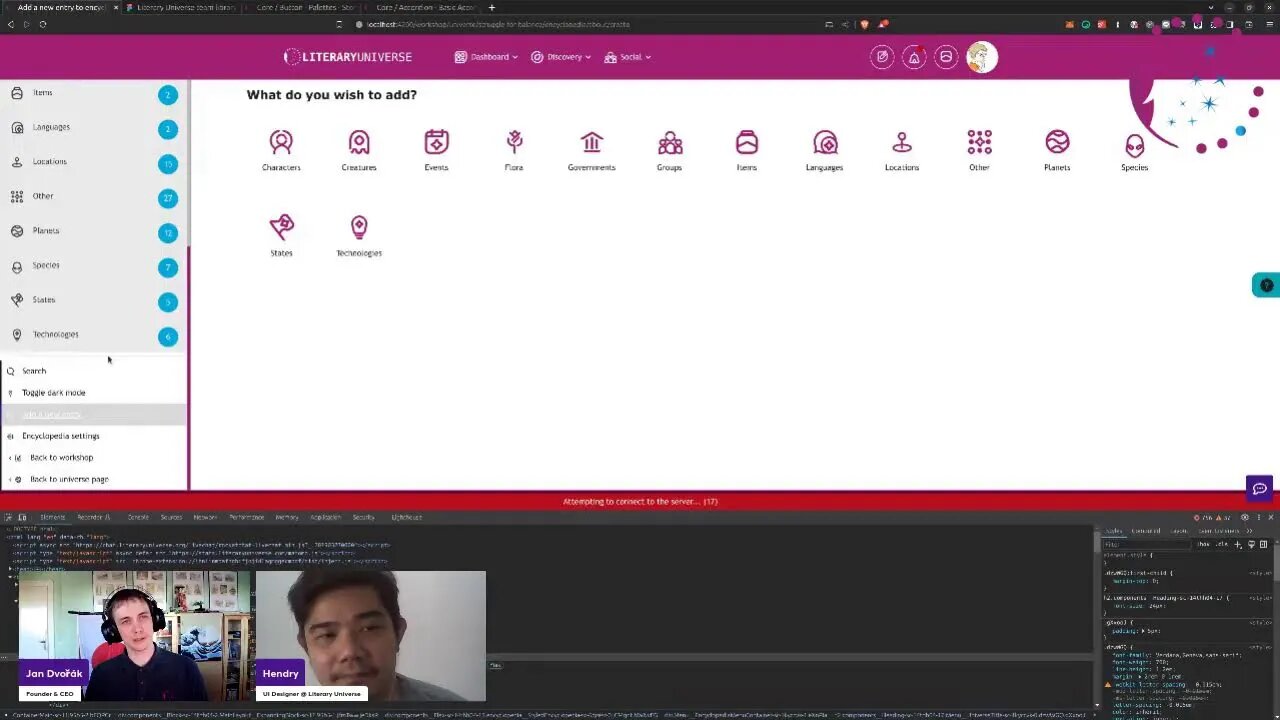The image size is (1280, 720).
Task: Toggle DevTools device toolbar icon
Action: point(22,517)
